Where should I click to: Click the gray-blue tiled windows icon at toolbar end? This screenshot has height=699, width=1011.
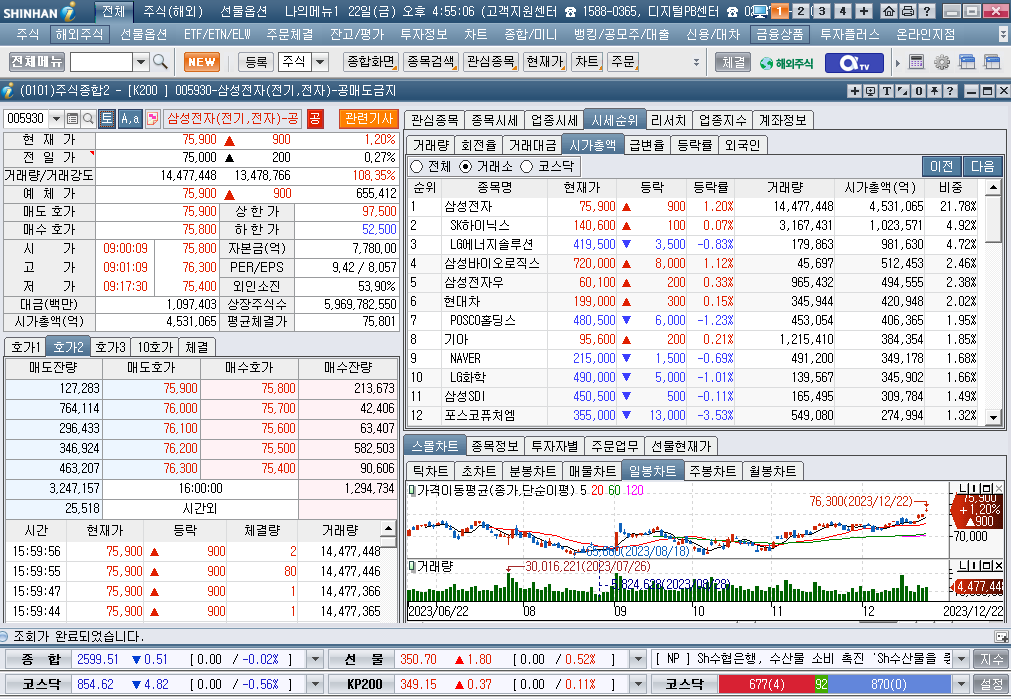point(992,62)
